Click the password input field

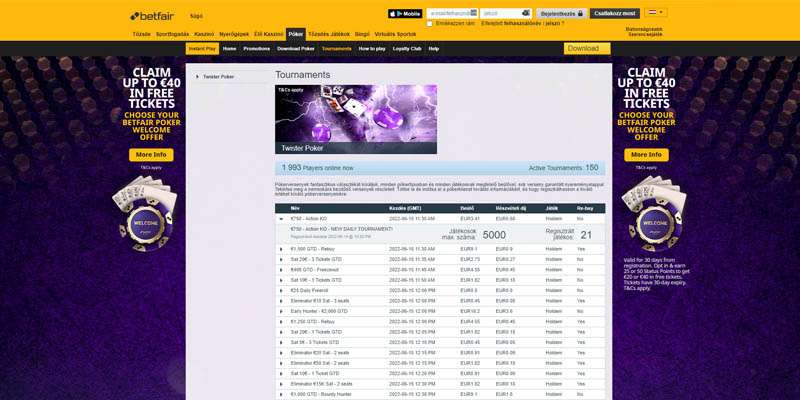point(506,13)
